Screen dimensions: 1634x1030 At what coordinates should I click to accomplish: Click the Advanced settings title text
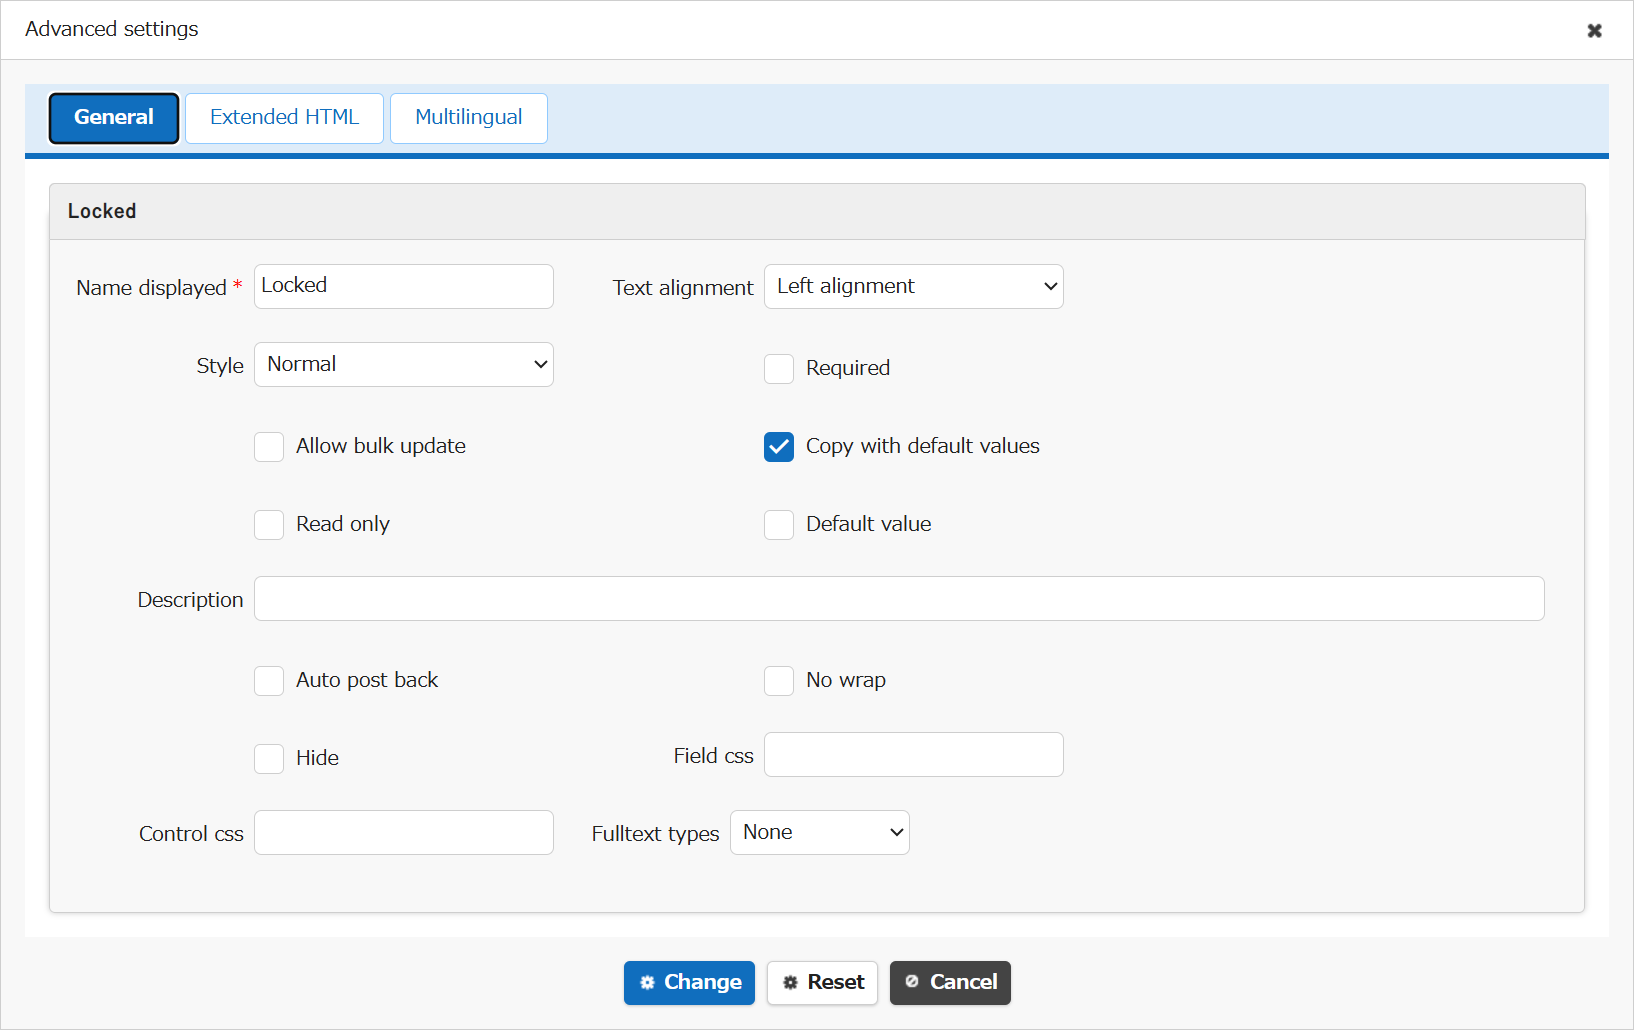point(112,29)
